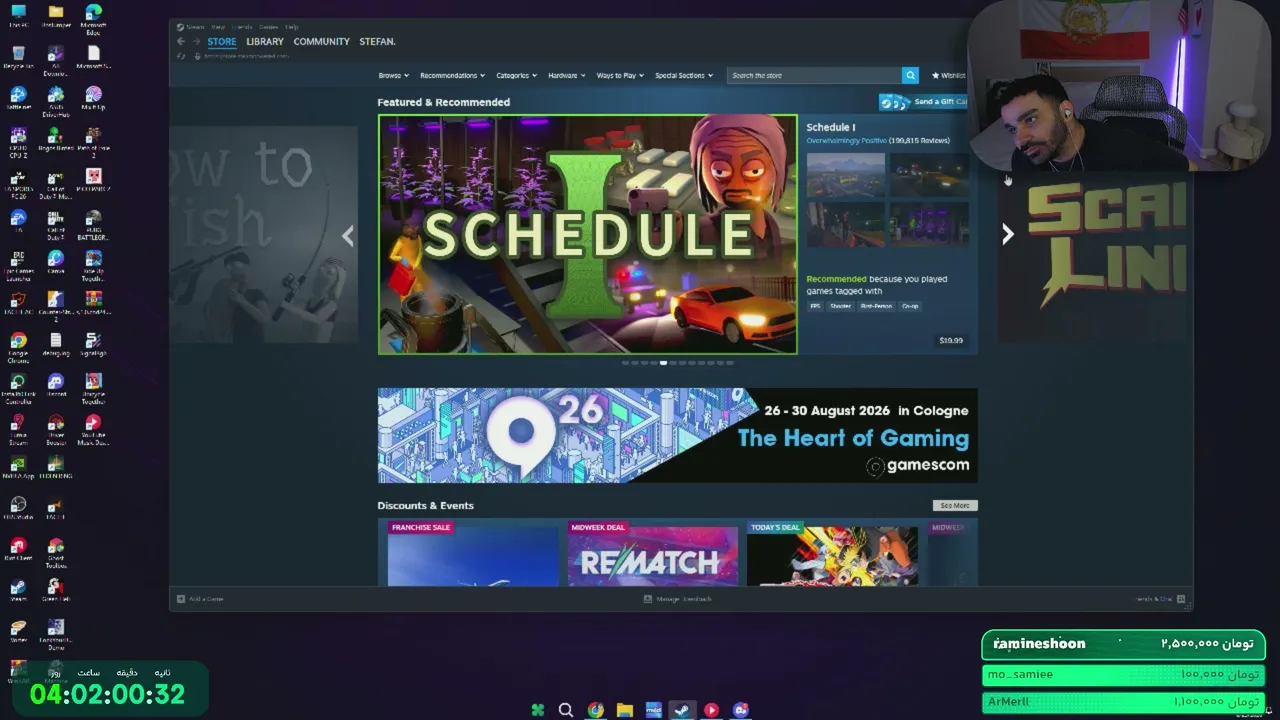1280x720 pixels.
Task: Click the See More button
Action: 955,506
